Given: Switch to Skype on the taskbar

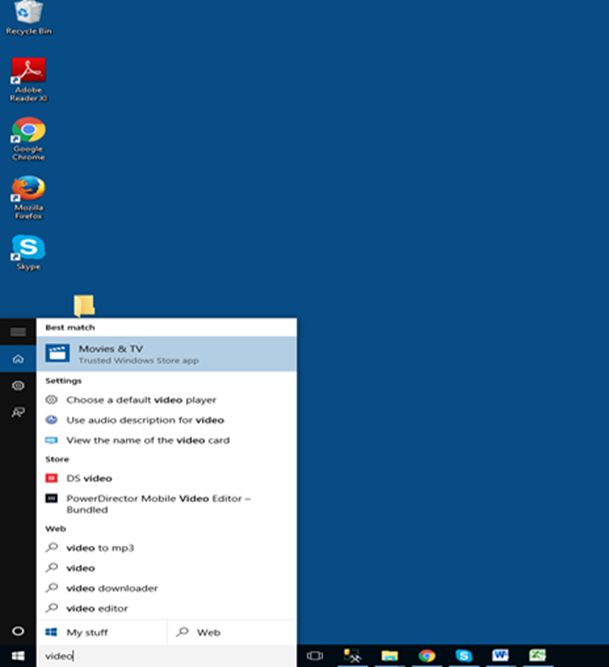Looking at the screenshot, I should (x=464, y=656).
